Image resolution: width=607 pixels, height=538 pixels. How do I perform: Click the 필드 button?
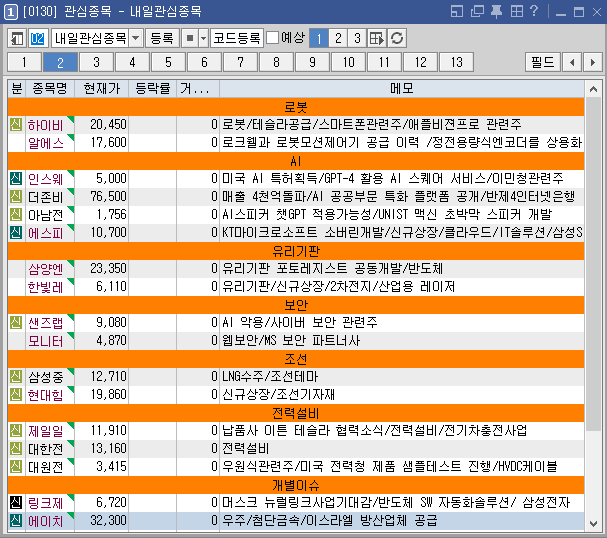coord(543,62)
